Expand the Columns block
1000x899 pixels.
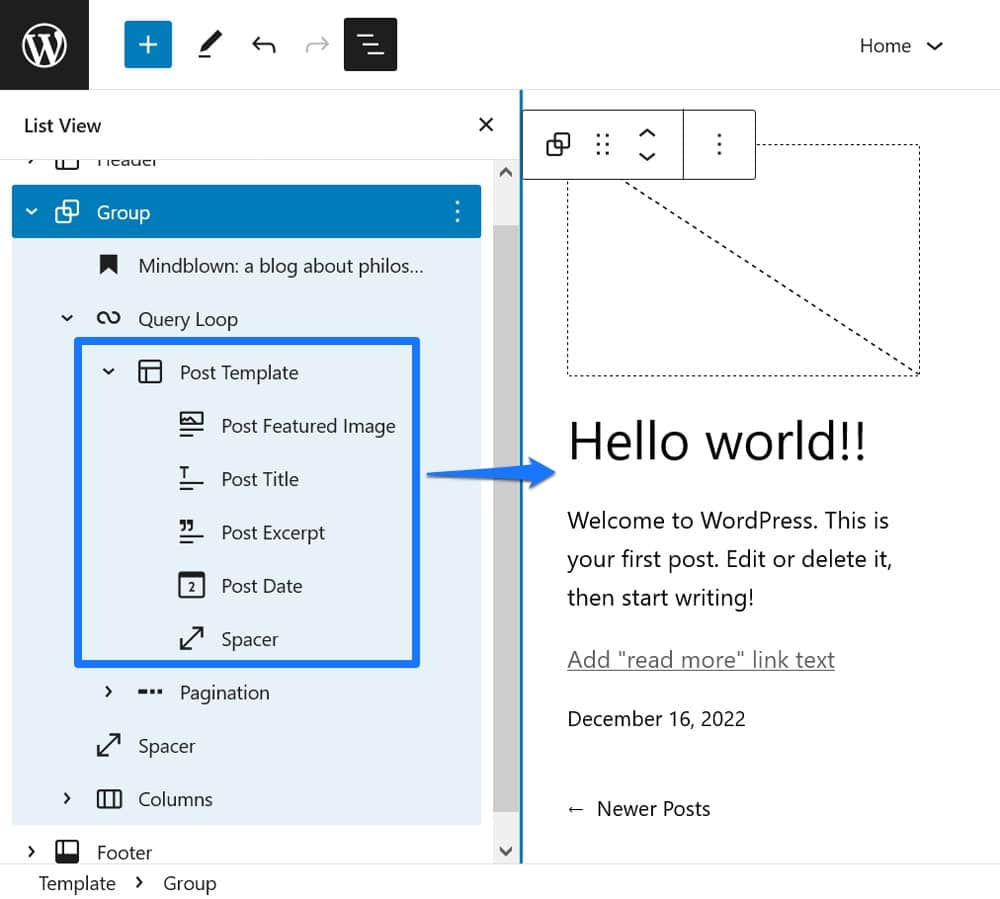coord(67,799)
